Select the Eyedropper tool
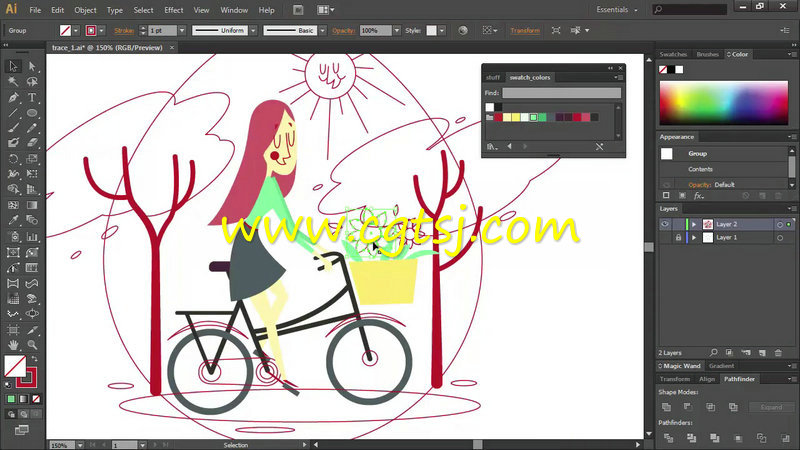Image resolution: width=800 pixels, height=450 pixels. (x=13, y=220)
